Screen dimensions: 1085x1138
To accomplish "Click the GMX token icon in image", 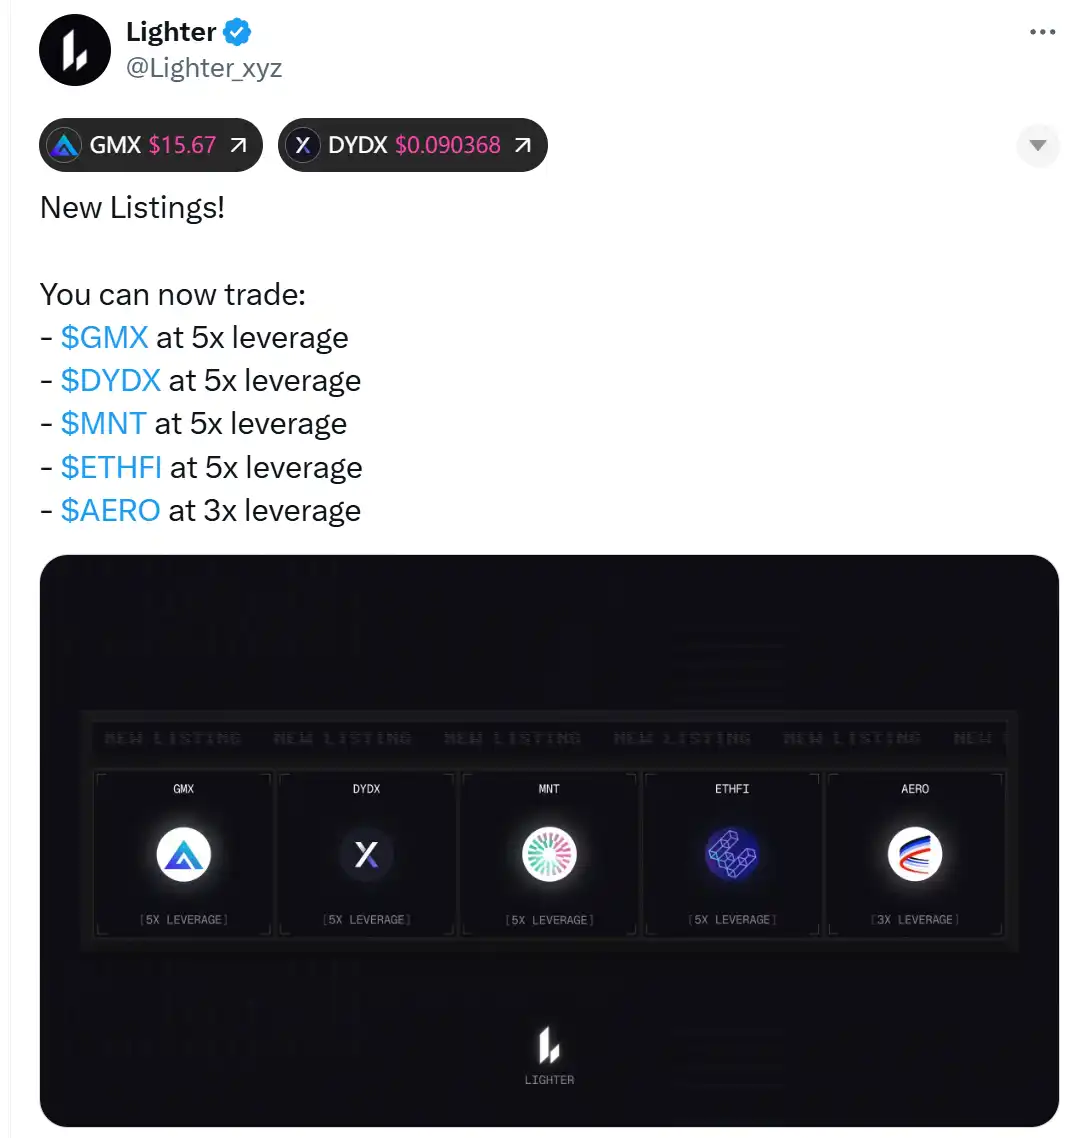I will [x=184, y=854].
